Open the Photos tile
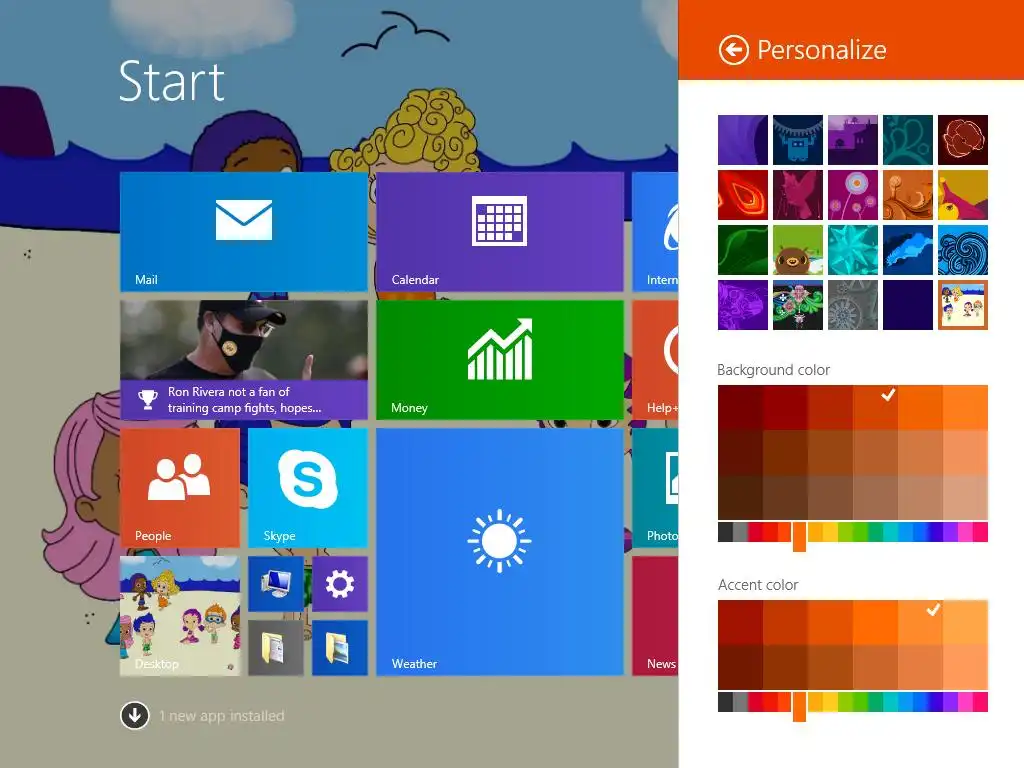Viewport: 1024px width, 768px height. click(655, 487)
